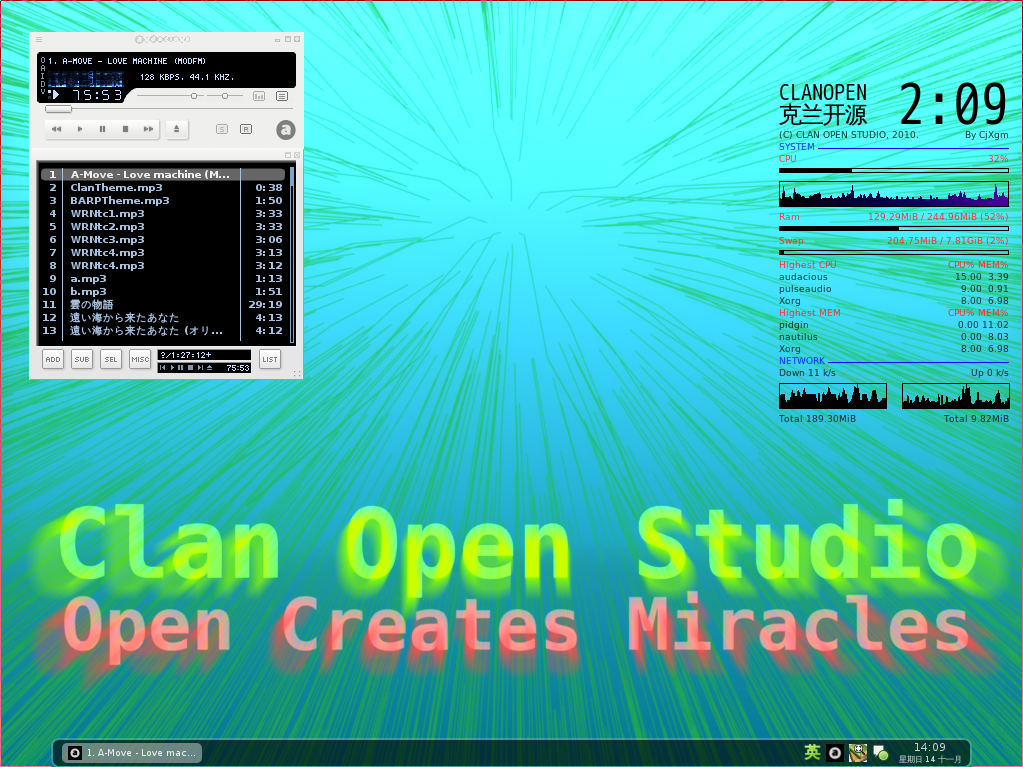Select playlist entry A-Move - Love machine
Image resolution: width=1023 pixels, height=767 pixels.
162,174
